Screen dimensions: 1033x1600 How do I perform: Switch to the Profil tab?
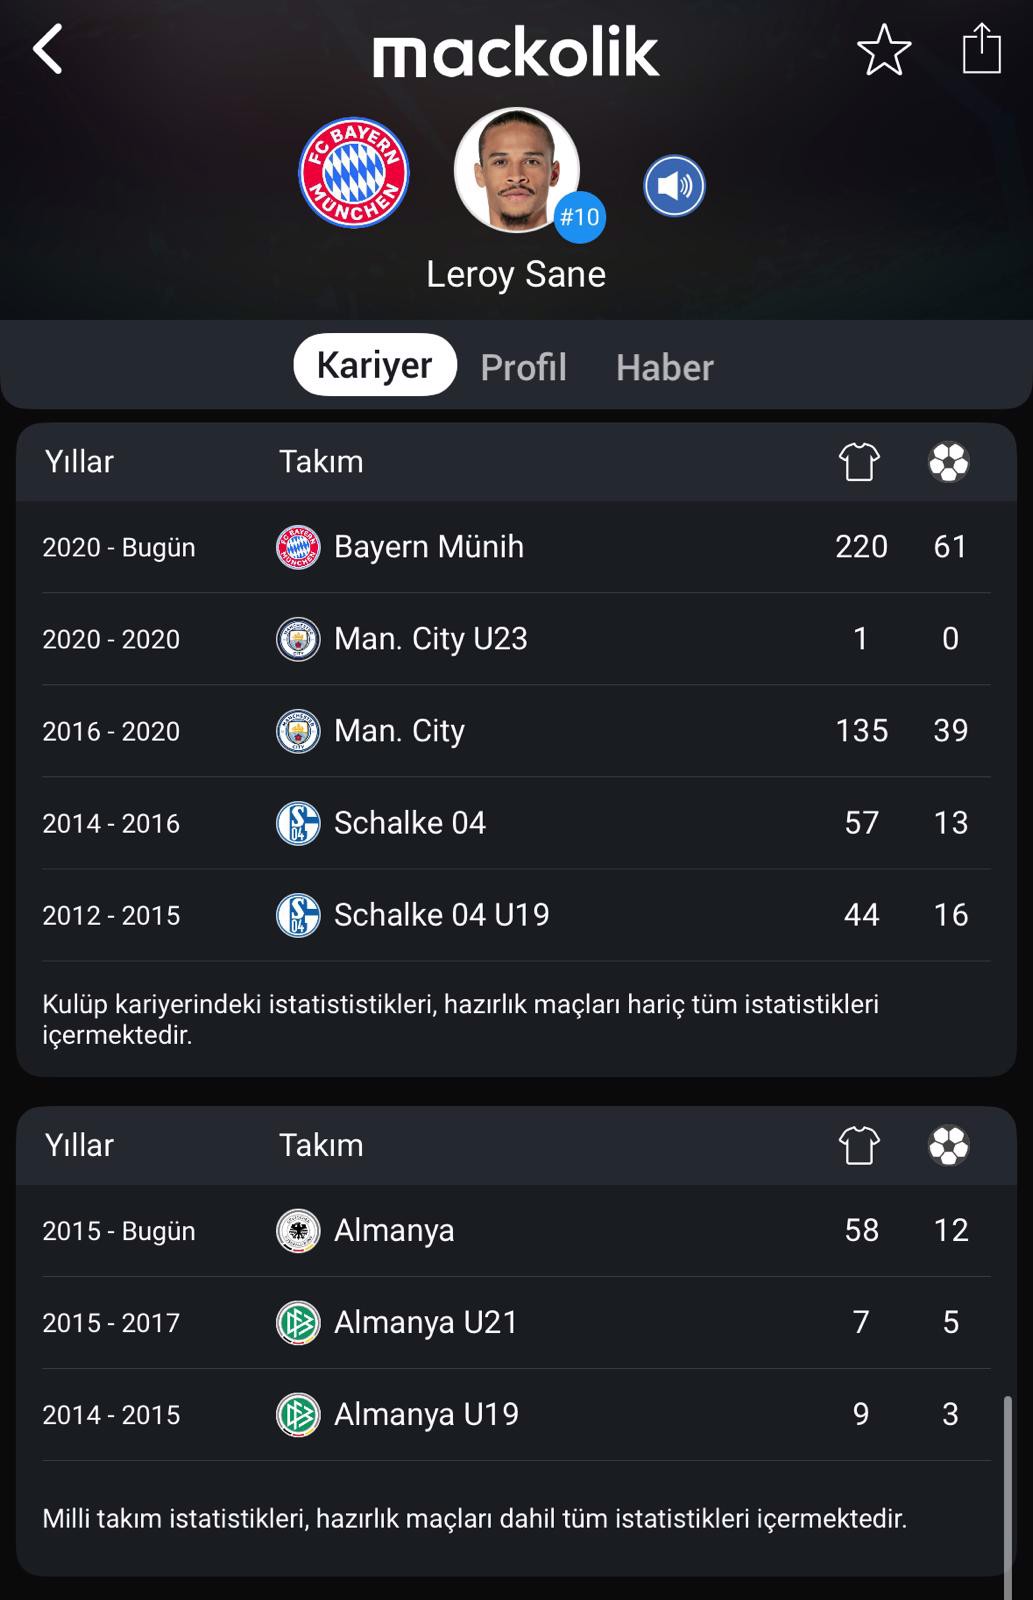click(x=523, y=367)
